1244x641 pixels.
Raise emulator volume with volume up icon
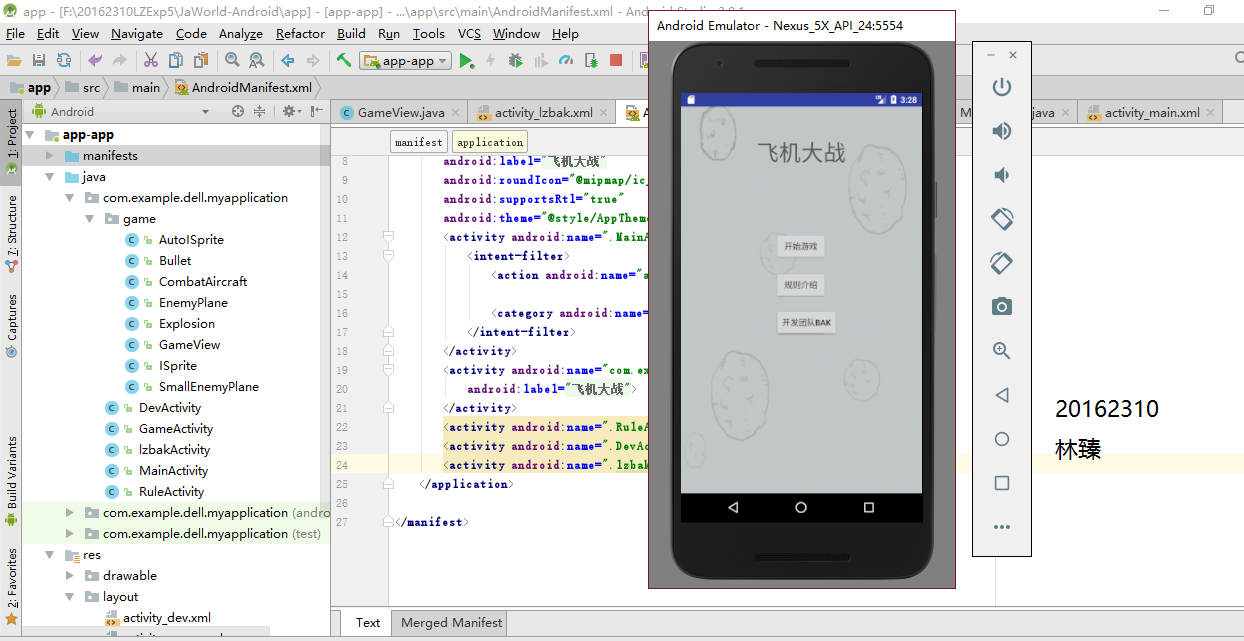click(1001, 131)
